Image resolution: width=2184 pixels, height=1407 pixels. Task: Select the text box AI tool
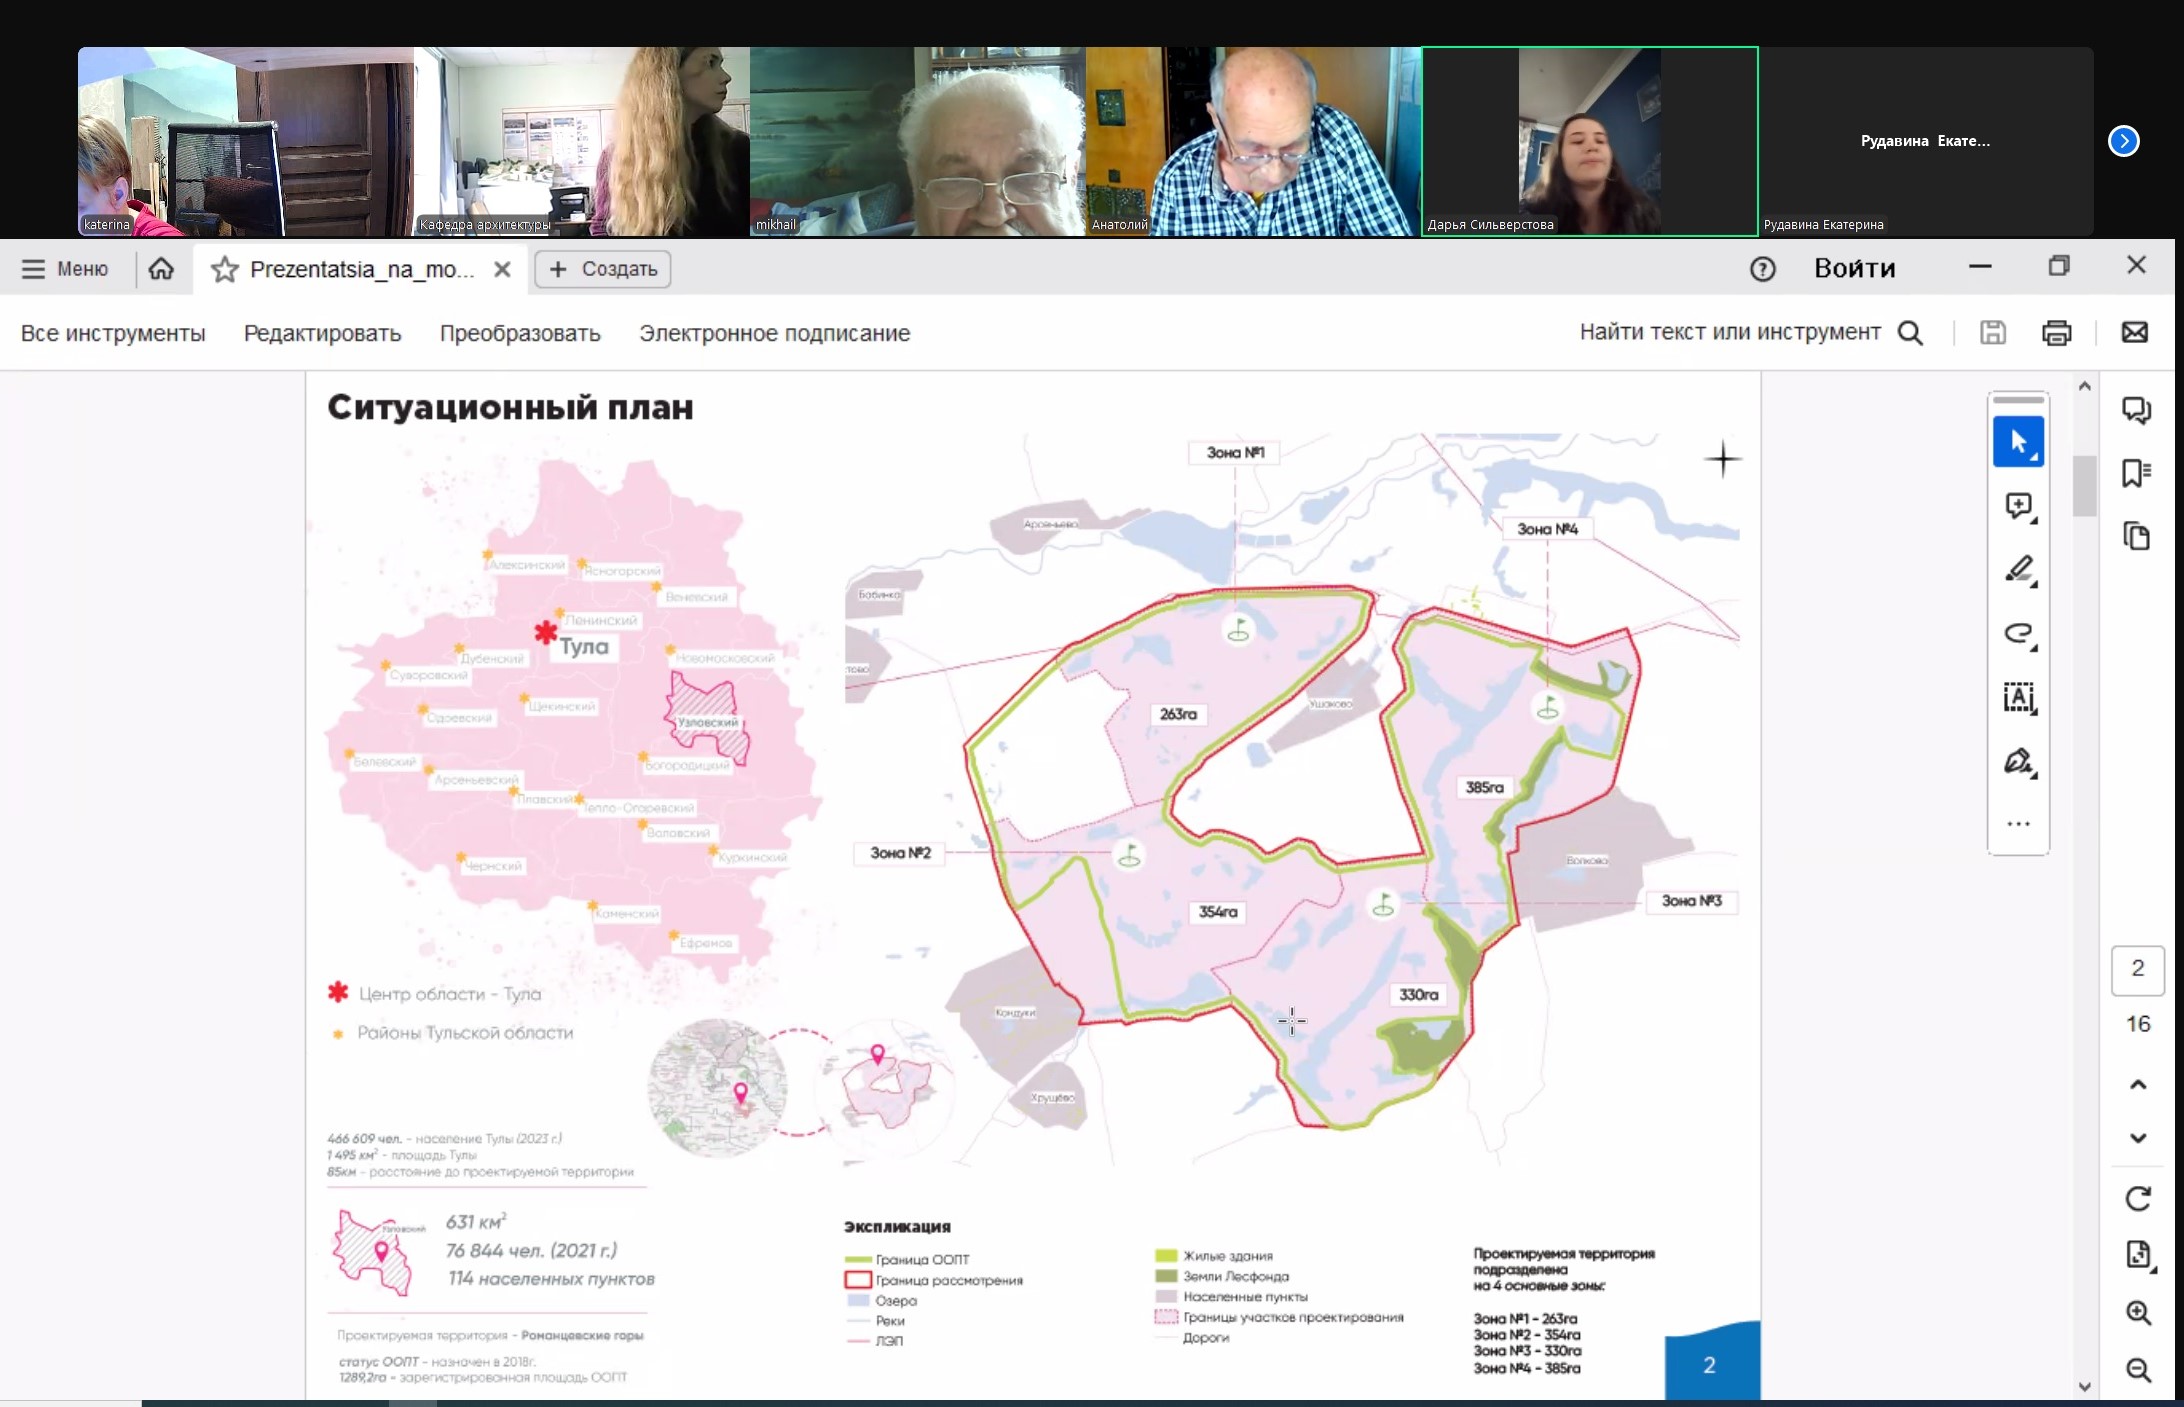pos(2018,698)
